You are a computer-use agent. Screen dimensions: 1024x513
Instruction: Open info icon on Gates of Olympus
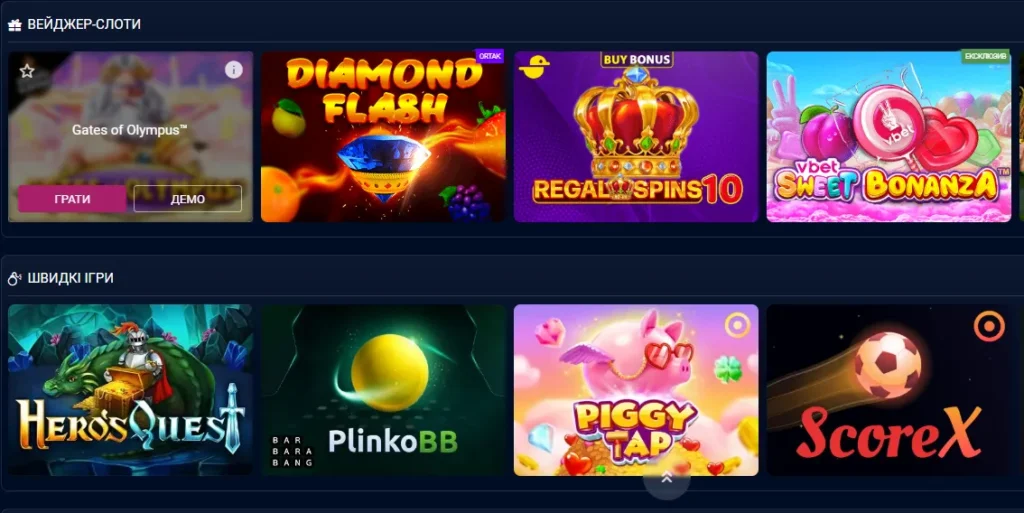click(x=233, y=70)
